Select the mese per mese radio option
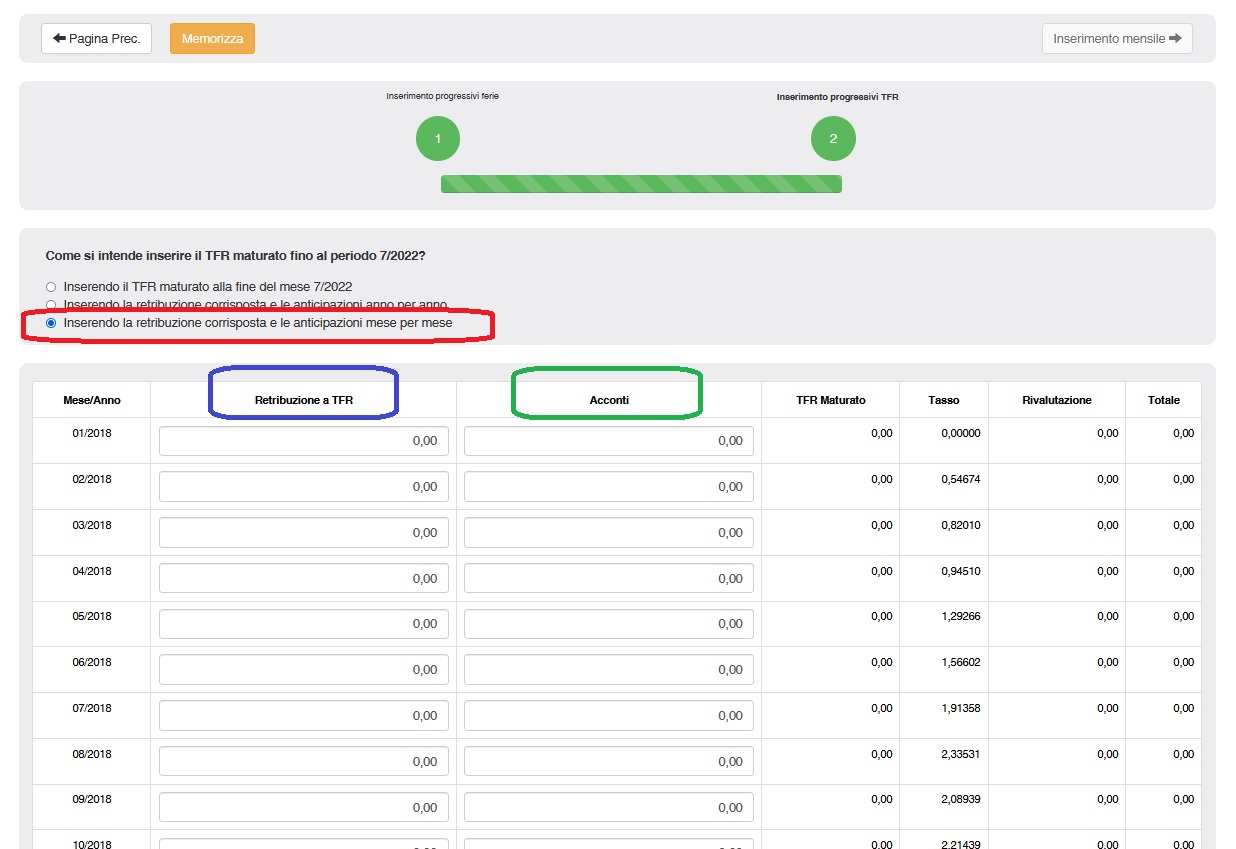 tap(51, 324)
